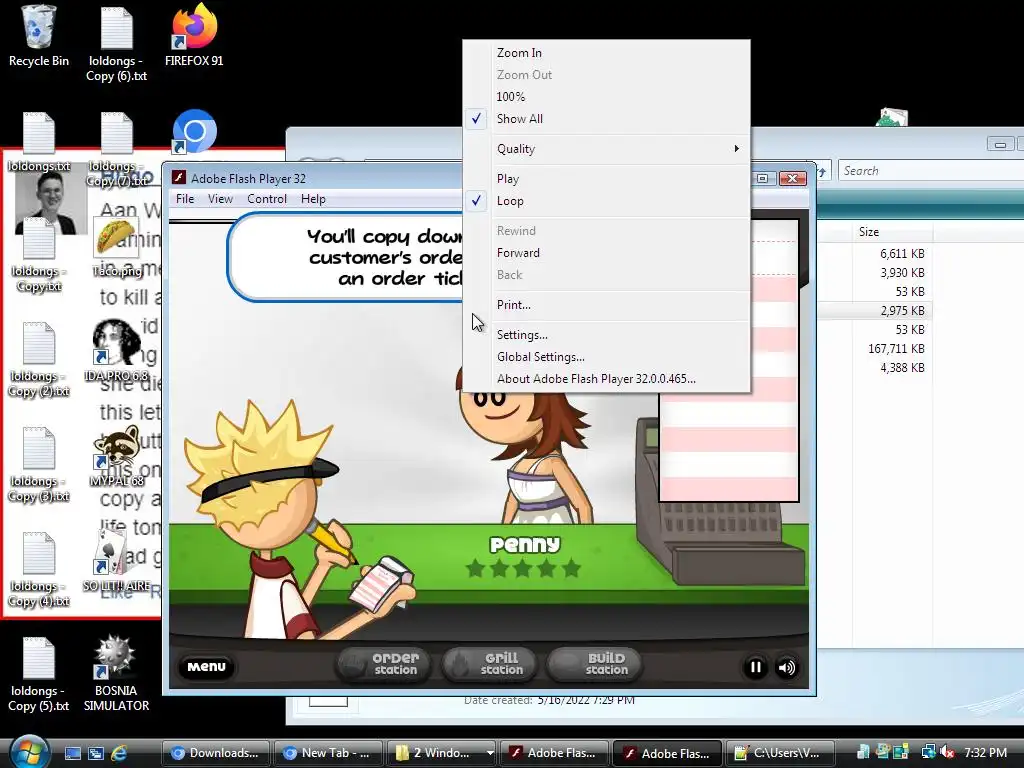This screenshot has width=1024, height=768.
Task: Switch to the Downloads... taskbar button
Action: coord(216,753)
